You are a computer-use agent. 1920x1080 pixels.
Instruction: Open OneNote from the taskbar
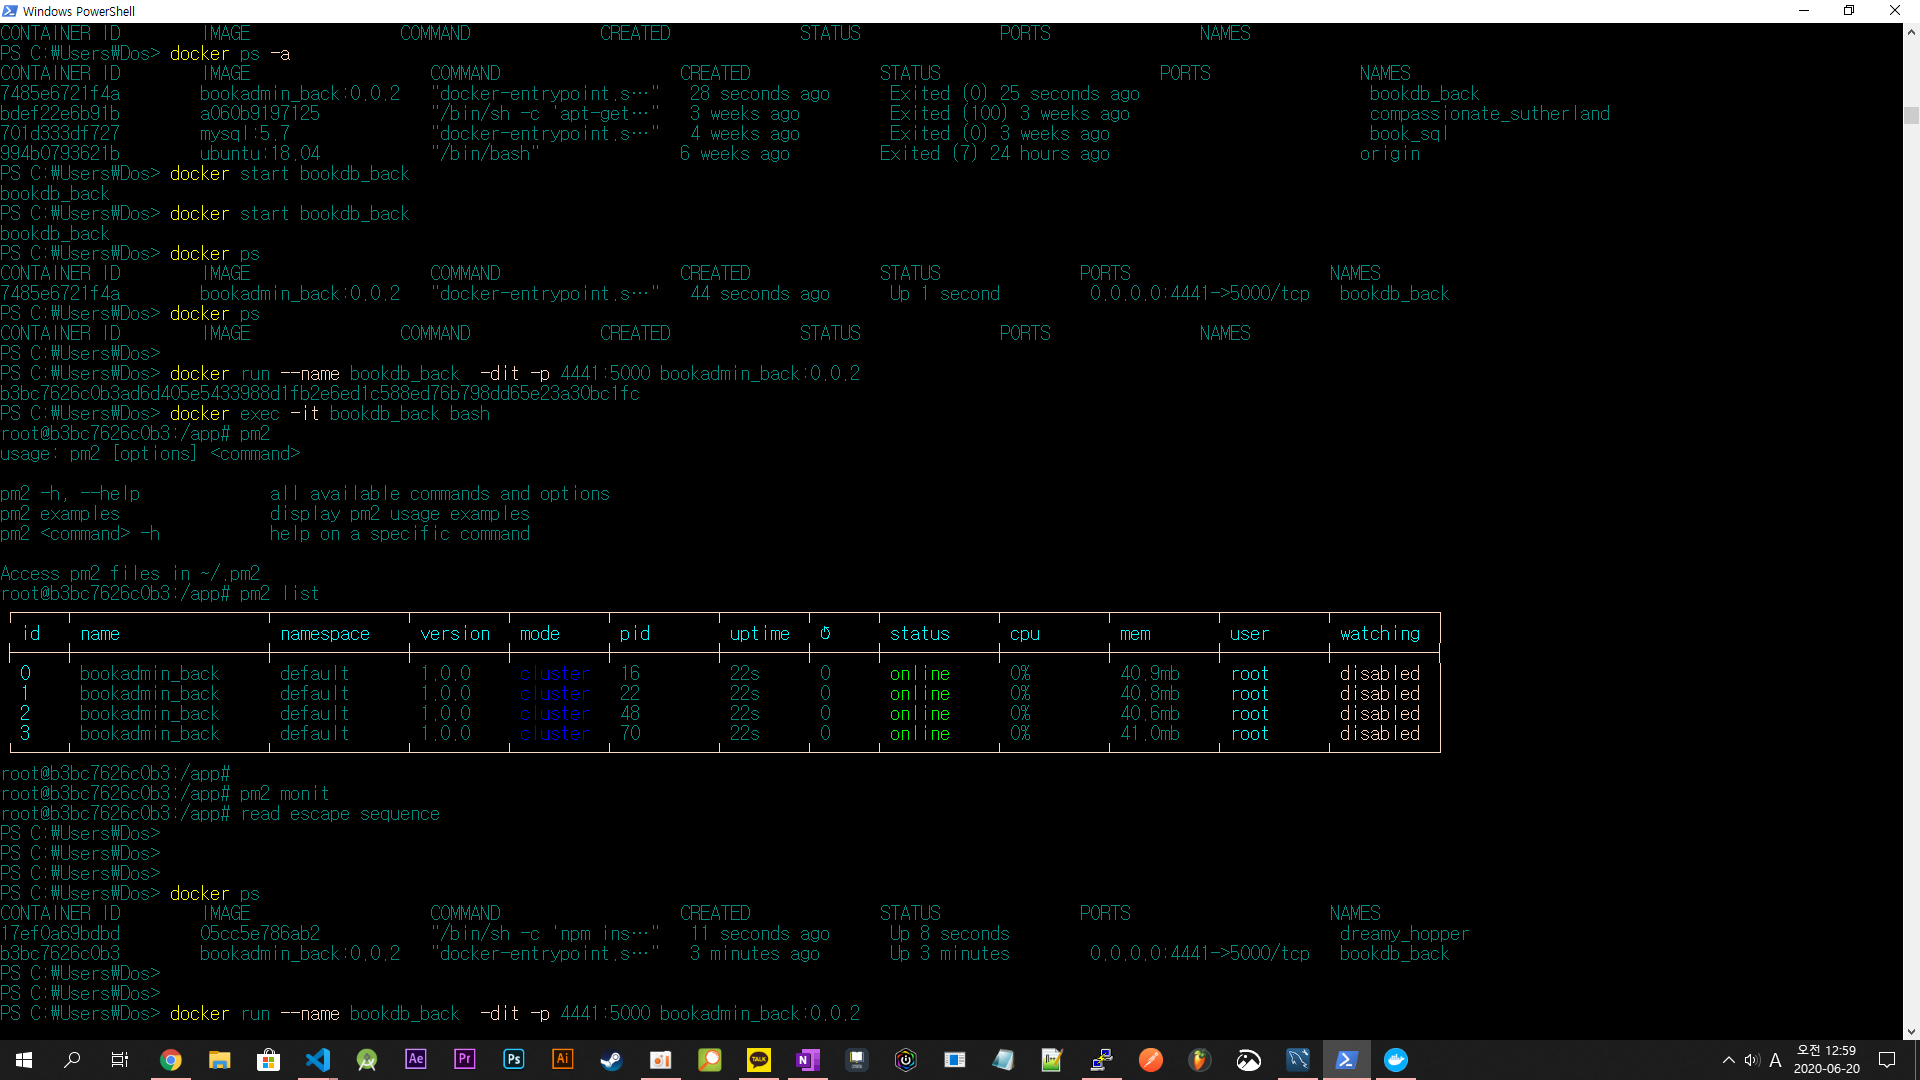click(808, 1060)
